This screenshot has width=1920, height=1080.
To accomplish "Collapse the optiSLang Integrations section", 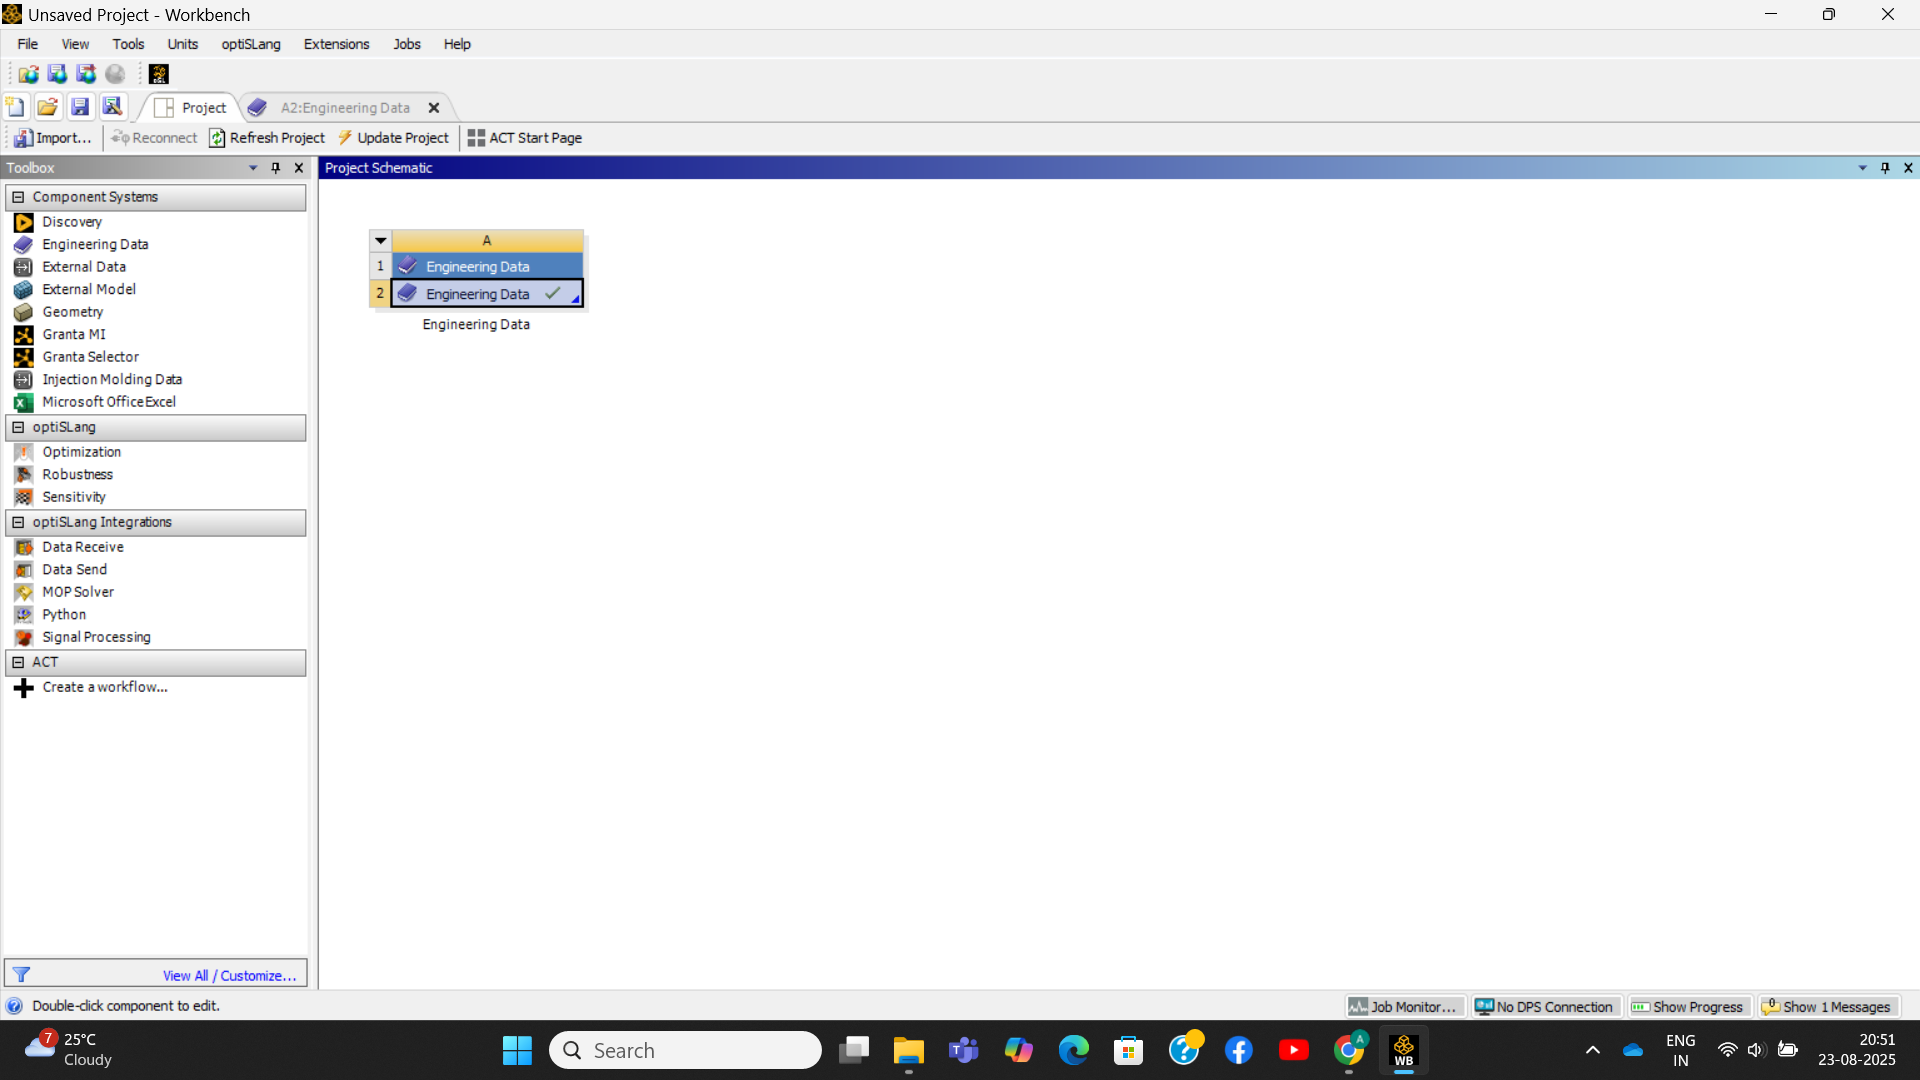I will point(18,522).
